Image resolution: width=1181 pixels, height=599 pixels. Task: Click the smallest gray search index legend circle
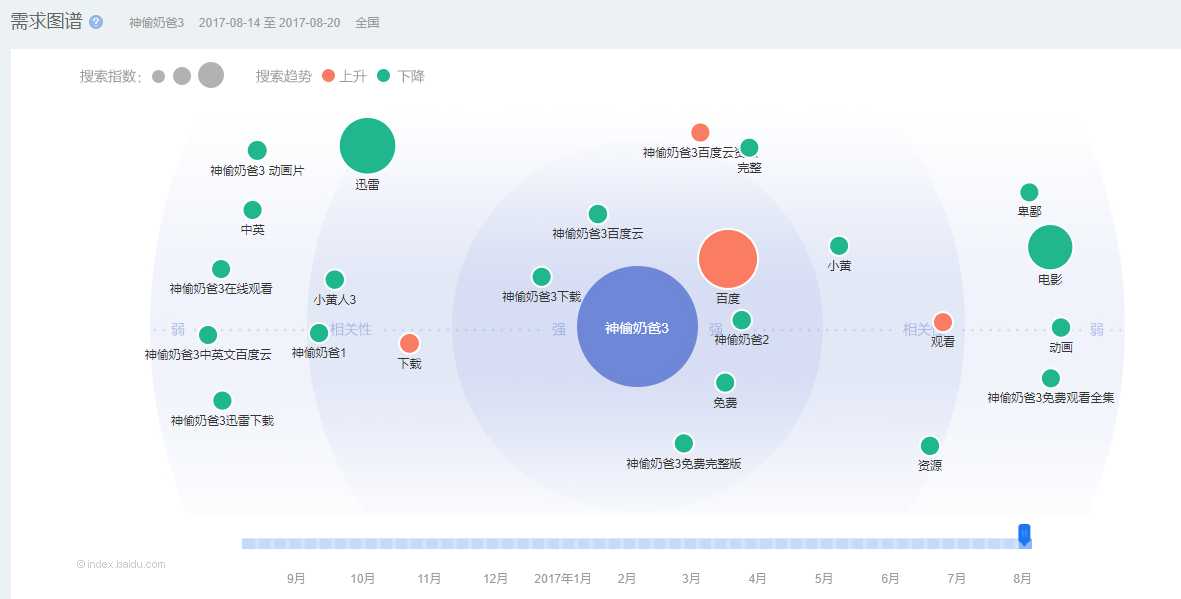[x=158, y=76]
